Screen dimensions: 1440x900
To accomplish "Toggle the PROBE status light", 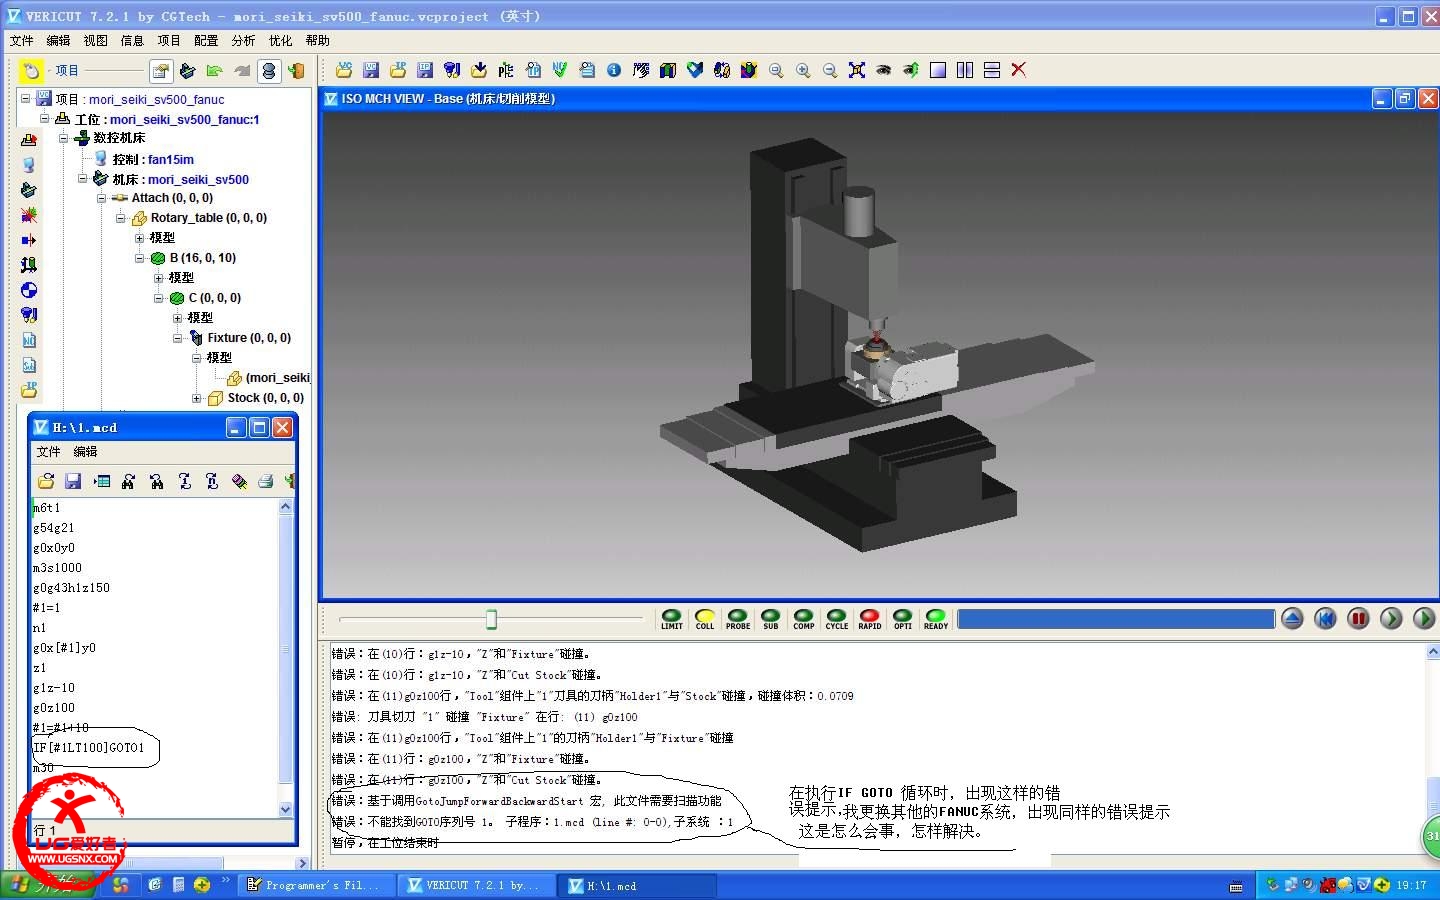I will pos(738,619).
